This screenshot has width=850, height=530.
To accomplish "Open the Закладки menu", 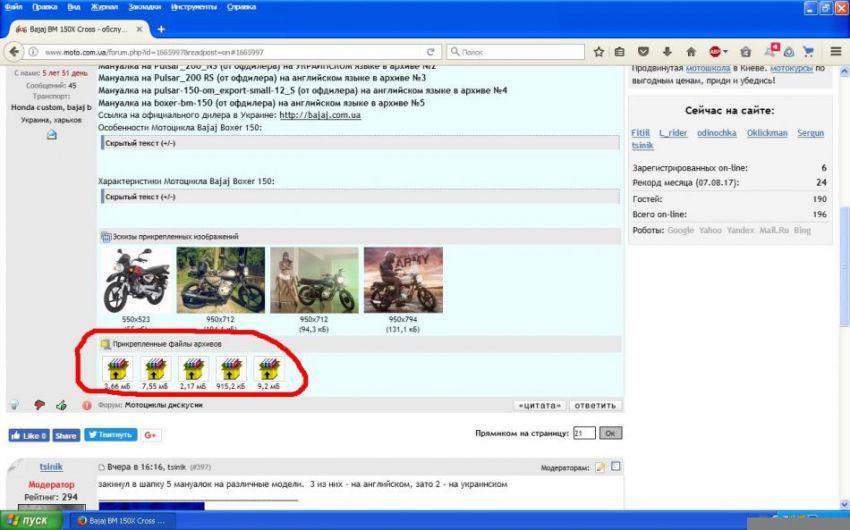I will click(x=145, y=7).
